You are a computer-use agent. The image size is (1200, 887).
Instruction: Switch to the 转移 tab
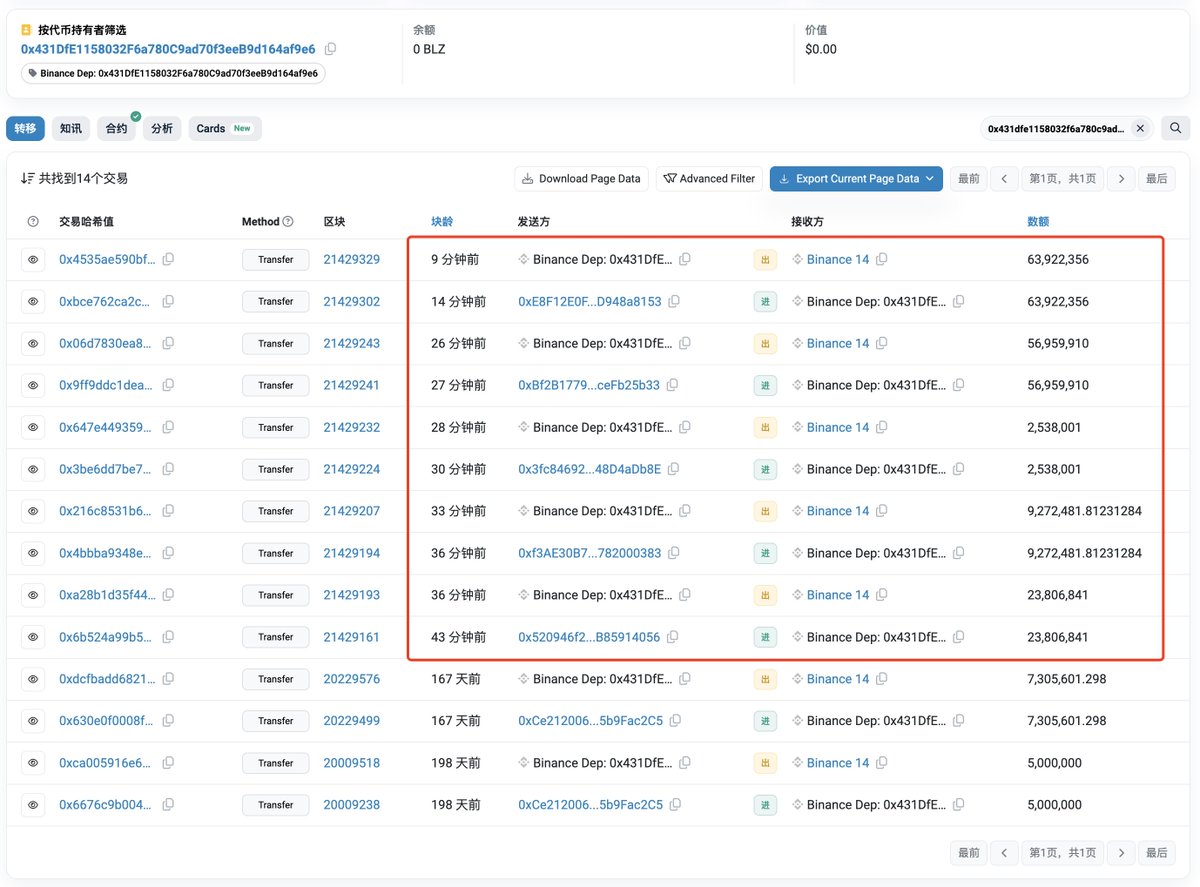(25, 128)
